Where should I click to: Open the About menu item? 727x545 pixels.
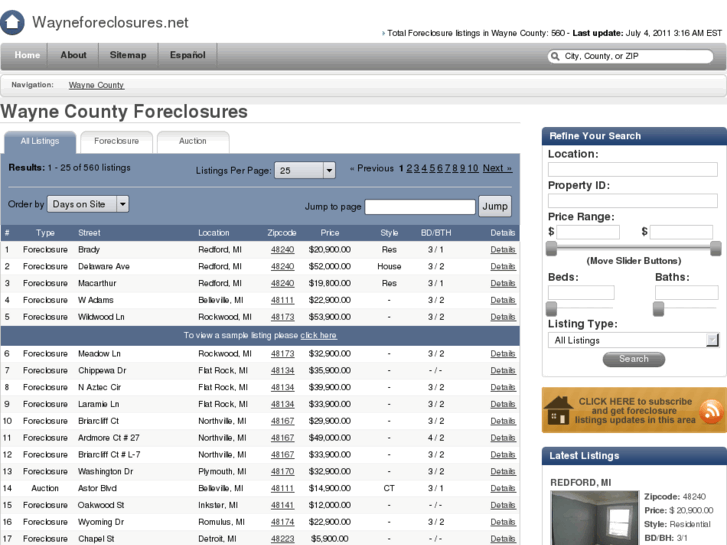pos(73,55)
